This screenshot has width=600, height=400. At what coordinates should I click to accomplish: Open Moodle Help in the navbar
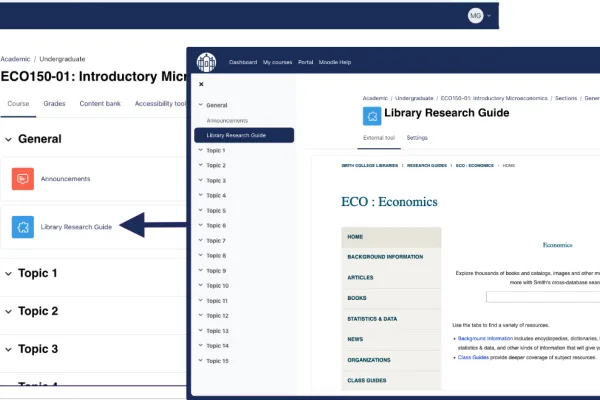pos(335,62)
